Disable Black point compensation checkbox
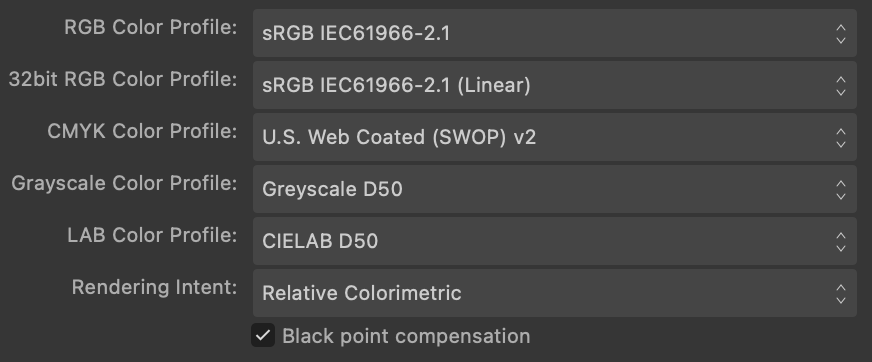Screen dimensions: 872x362 [263, 335]
